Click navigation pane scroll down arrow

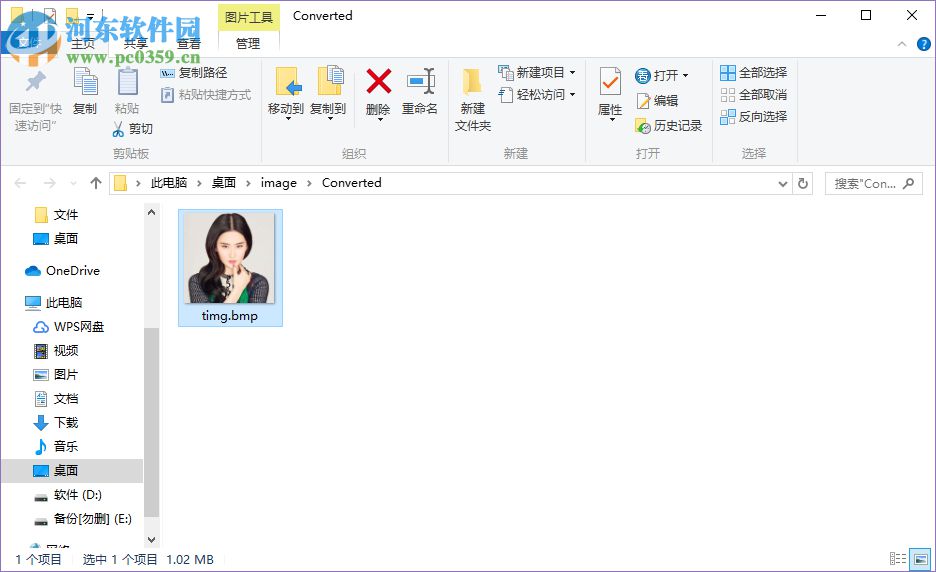point(152,540)
